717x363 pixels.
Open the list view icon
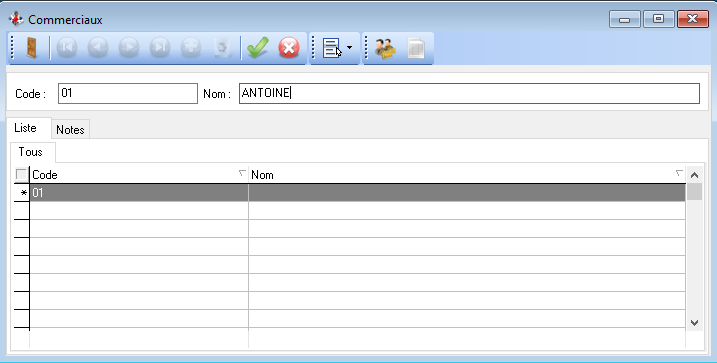pyautogui.click(x=332, y=48)
